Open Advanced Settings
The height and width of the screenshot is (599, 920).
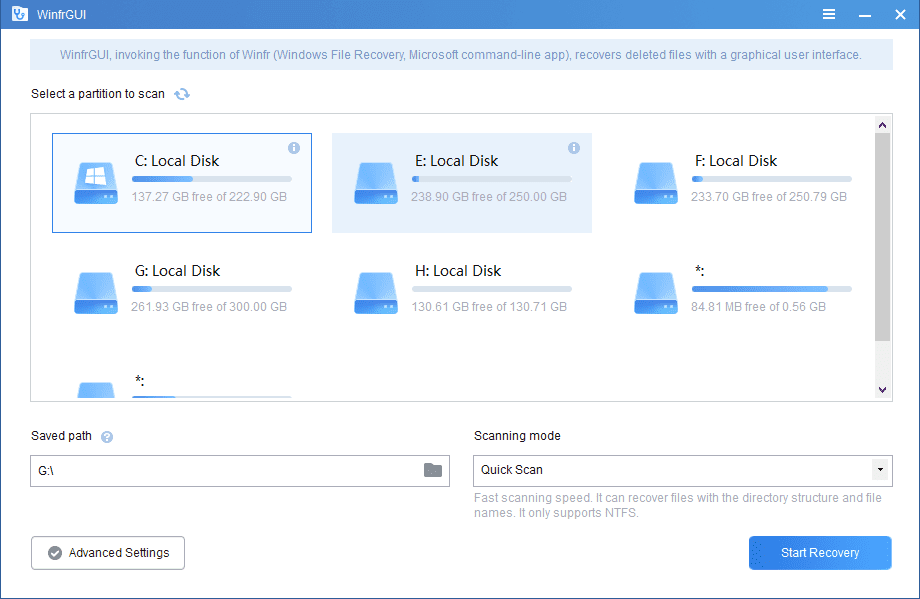[108, 553]
